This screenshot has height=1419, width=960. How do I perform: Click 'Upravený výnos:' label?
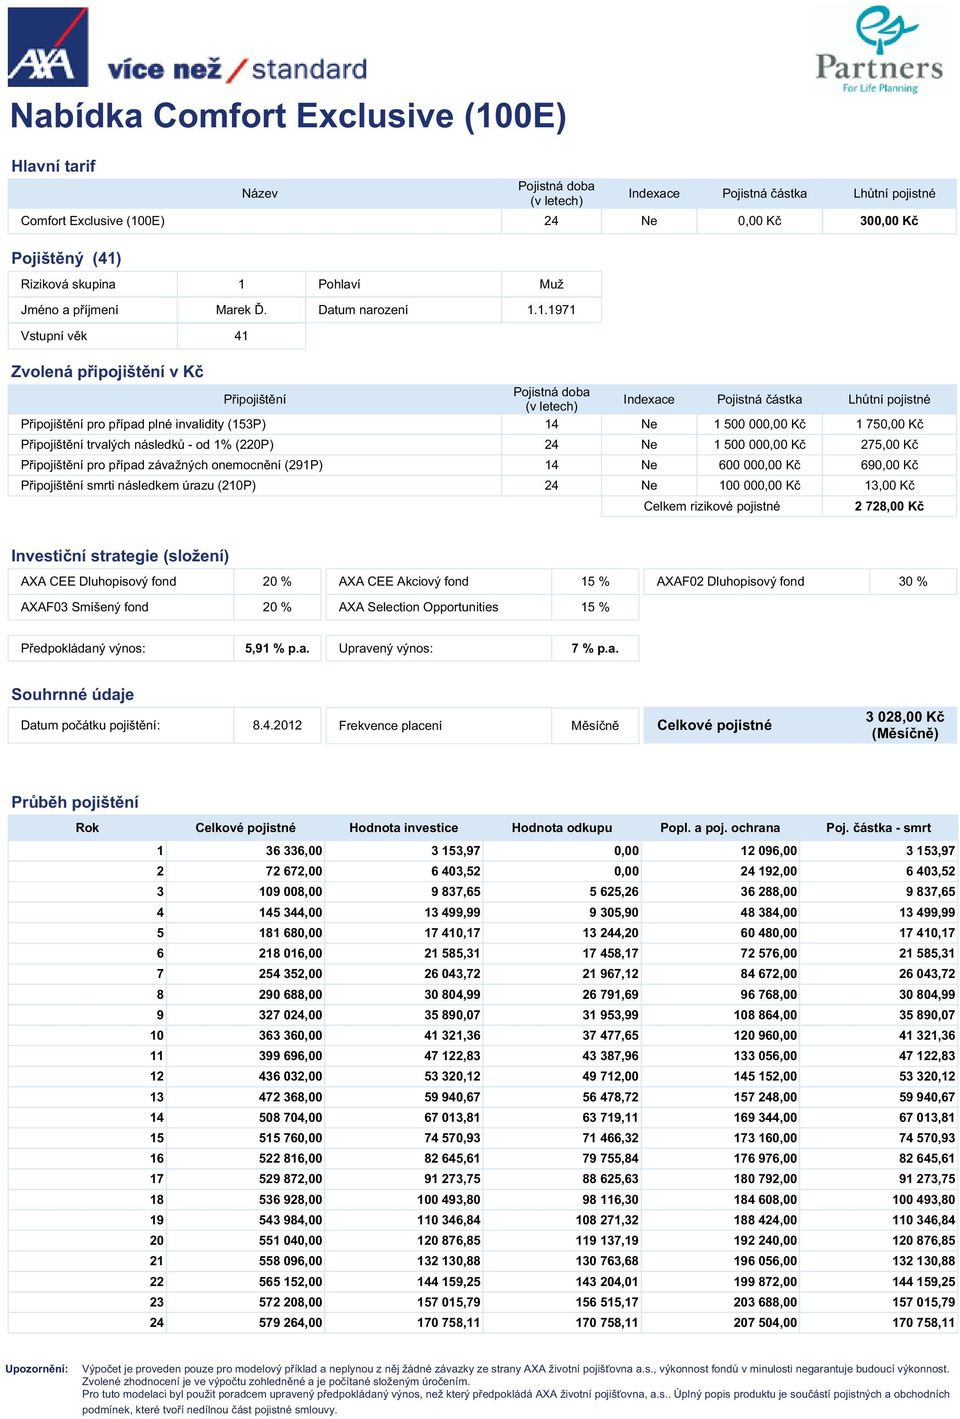click(386, 648)
